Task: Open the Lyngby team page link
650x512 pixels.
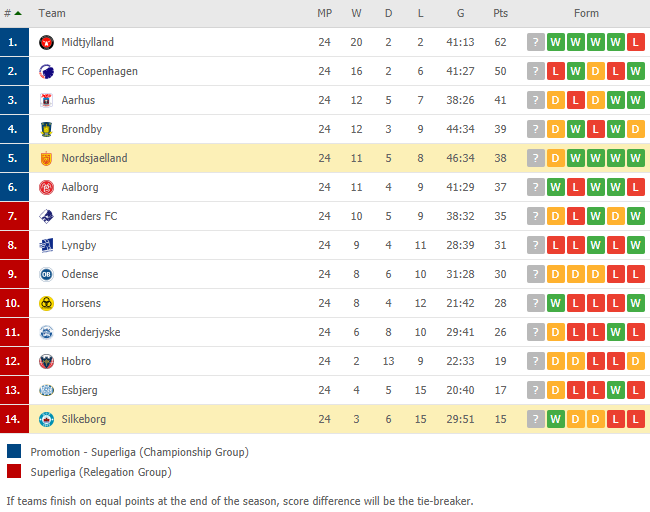Action: pyautogui.click(x=79, y=245)
